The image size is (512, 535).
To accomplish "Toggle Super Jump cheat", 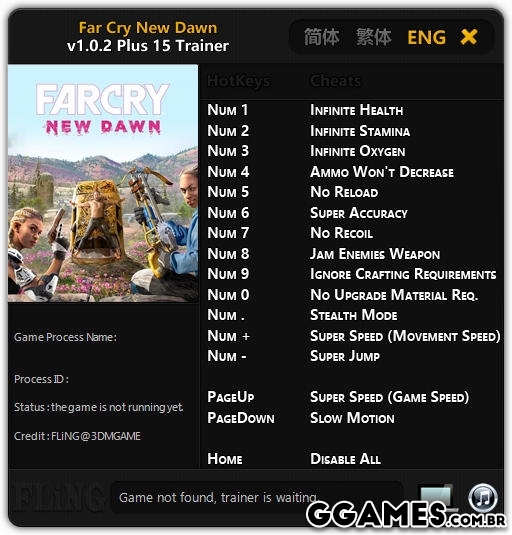I will [x=345, y=356].
